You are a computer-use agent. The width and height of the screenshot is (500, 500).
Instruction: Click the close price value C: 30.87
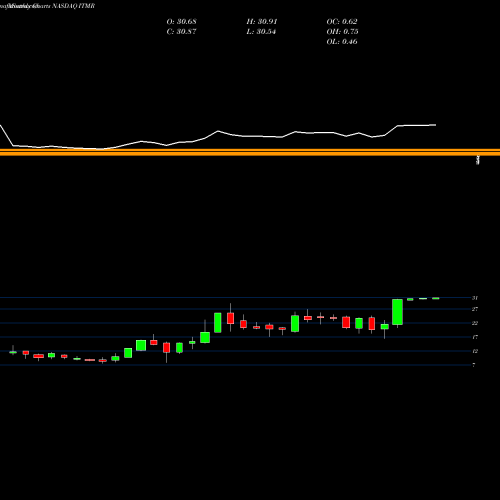[181, 32]
